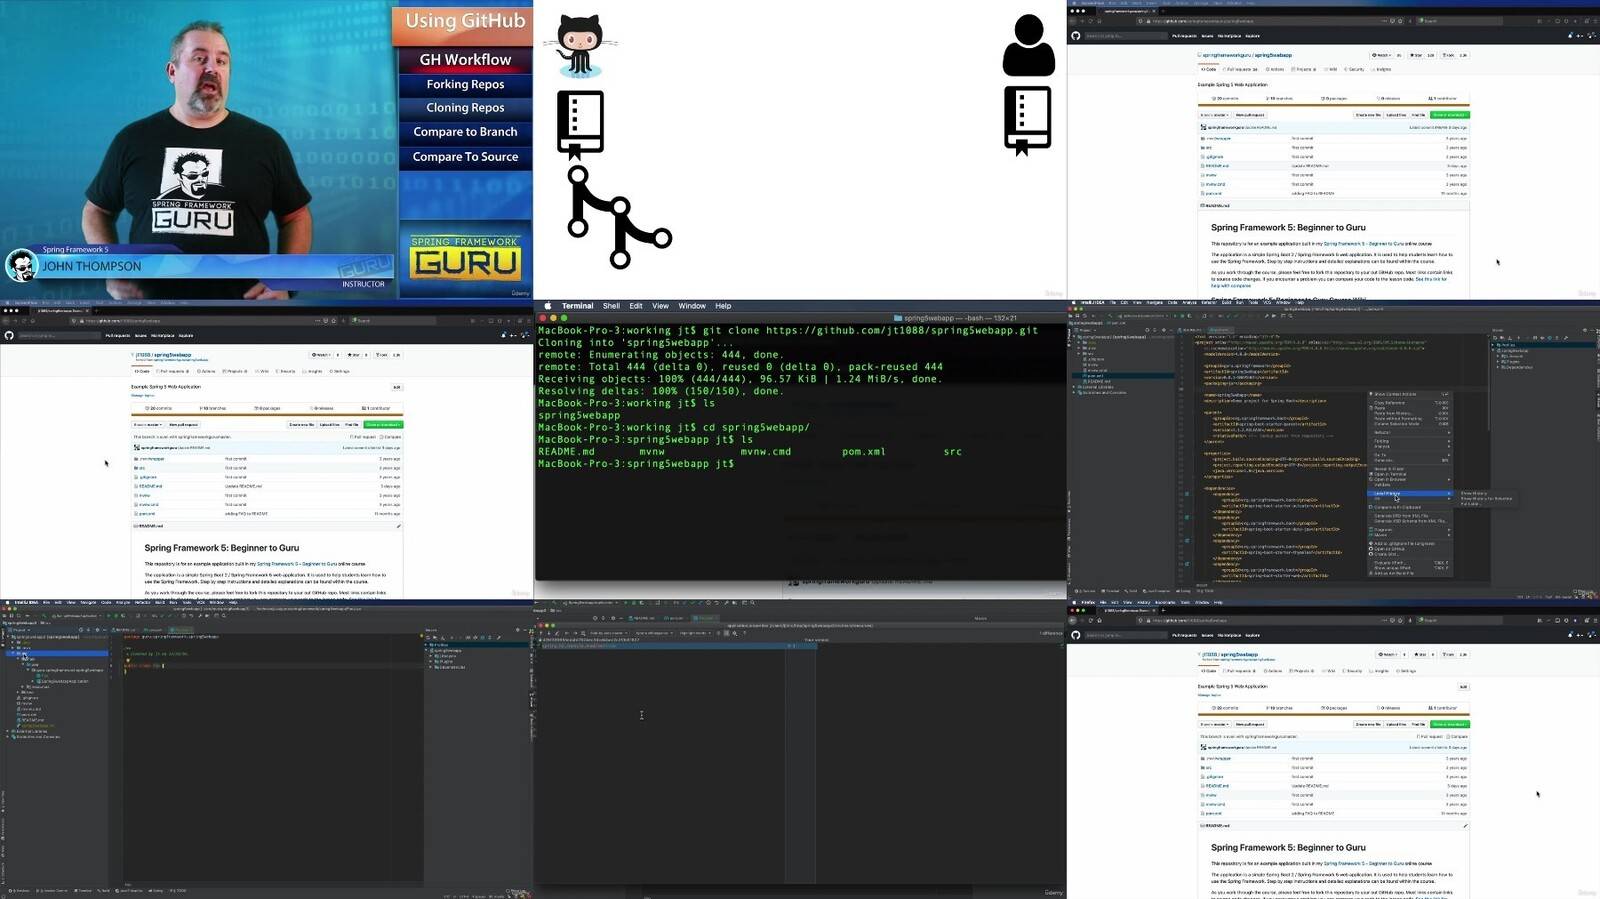This screenshot has width=1600, height=899.
Task: Click the GH Workflow heading on the slide
Action: pyautogui.click(x=465, y=59)
